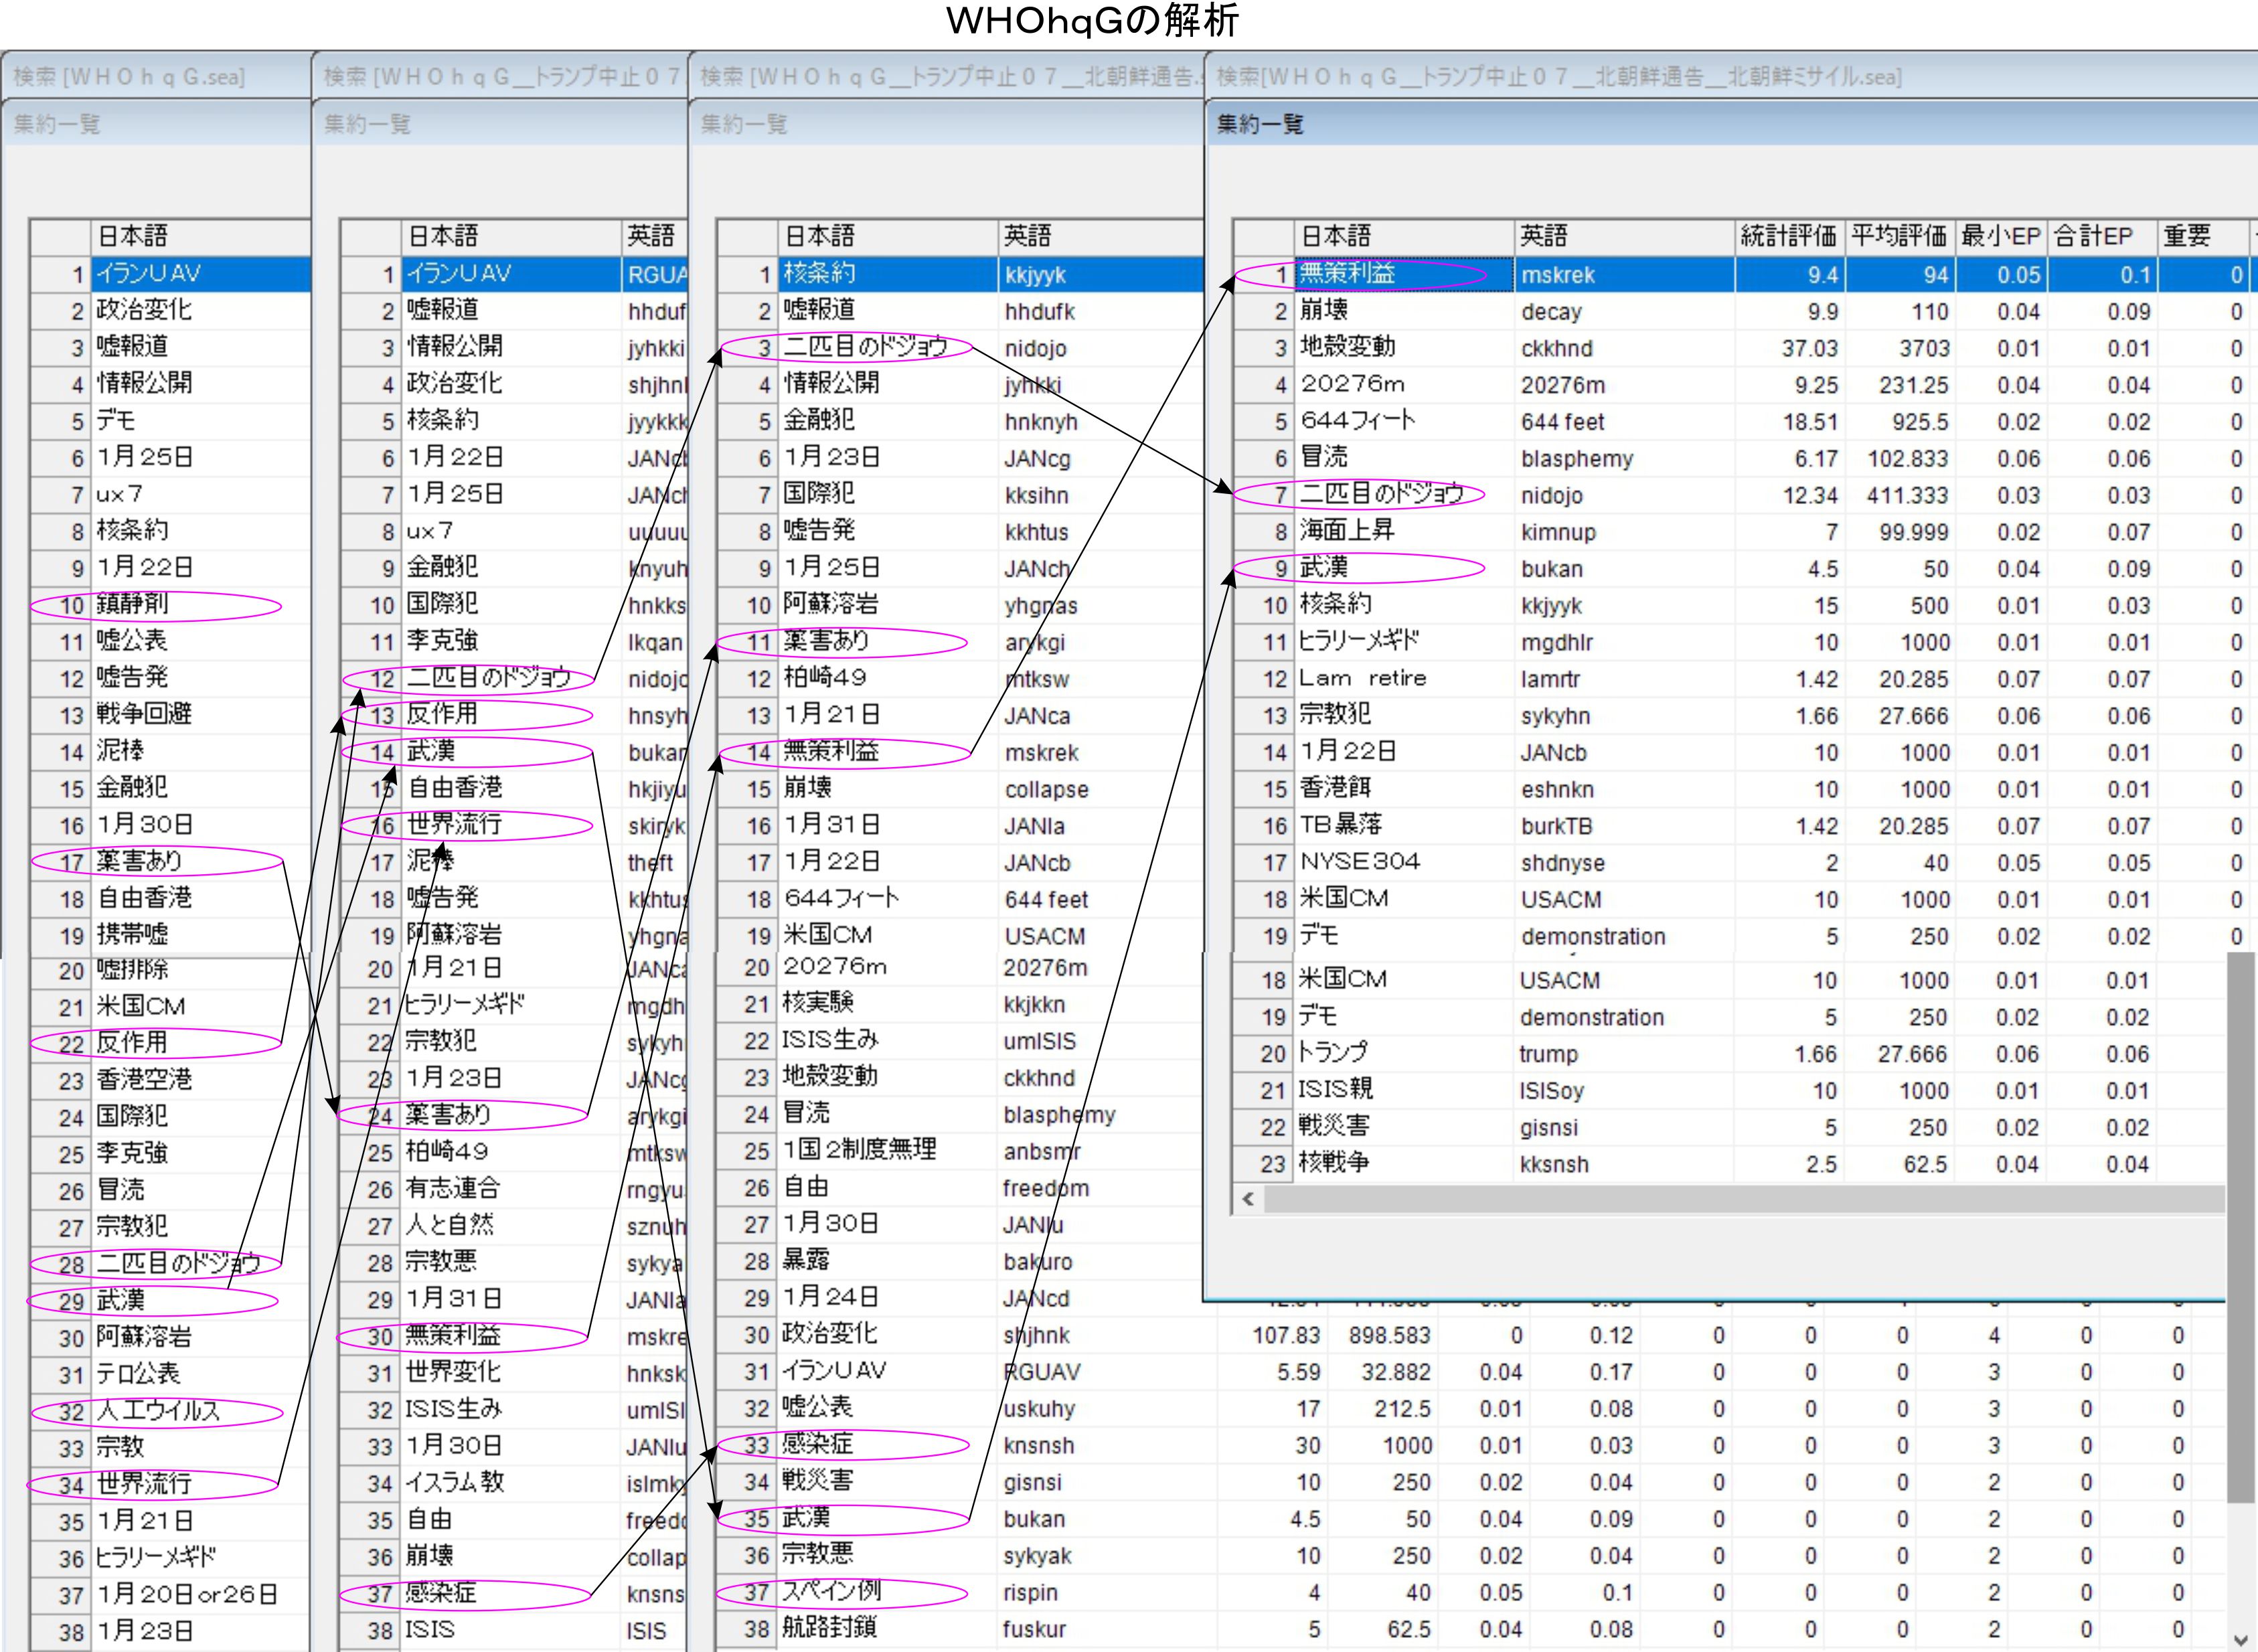Click the 合計EP column header

[x=2093, y=236]
